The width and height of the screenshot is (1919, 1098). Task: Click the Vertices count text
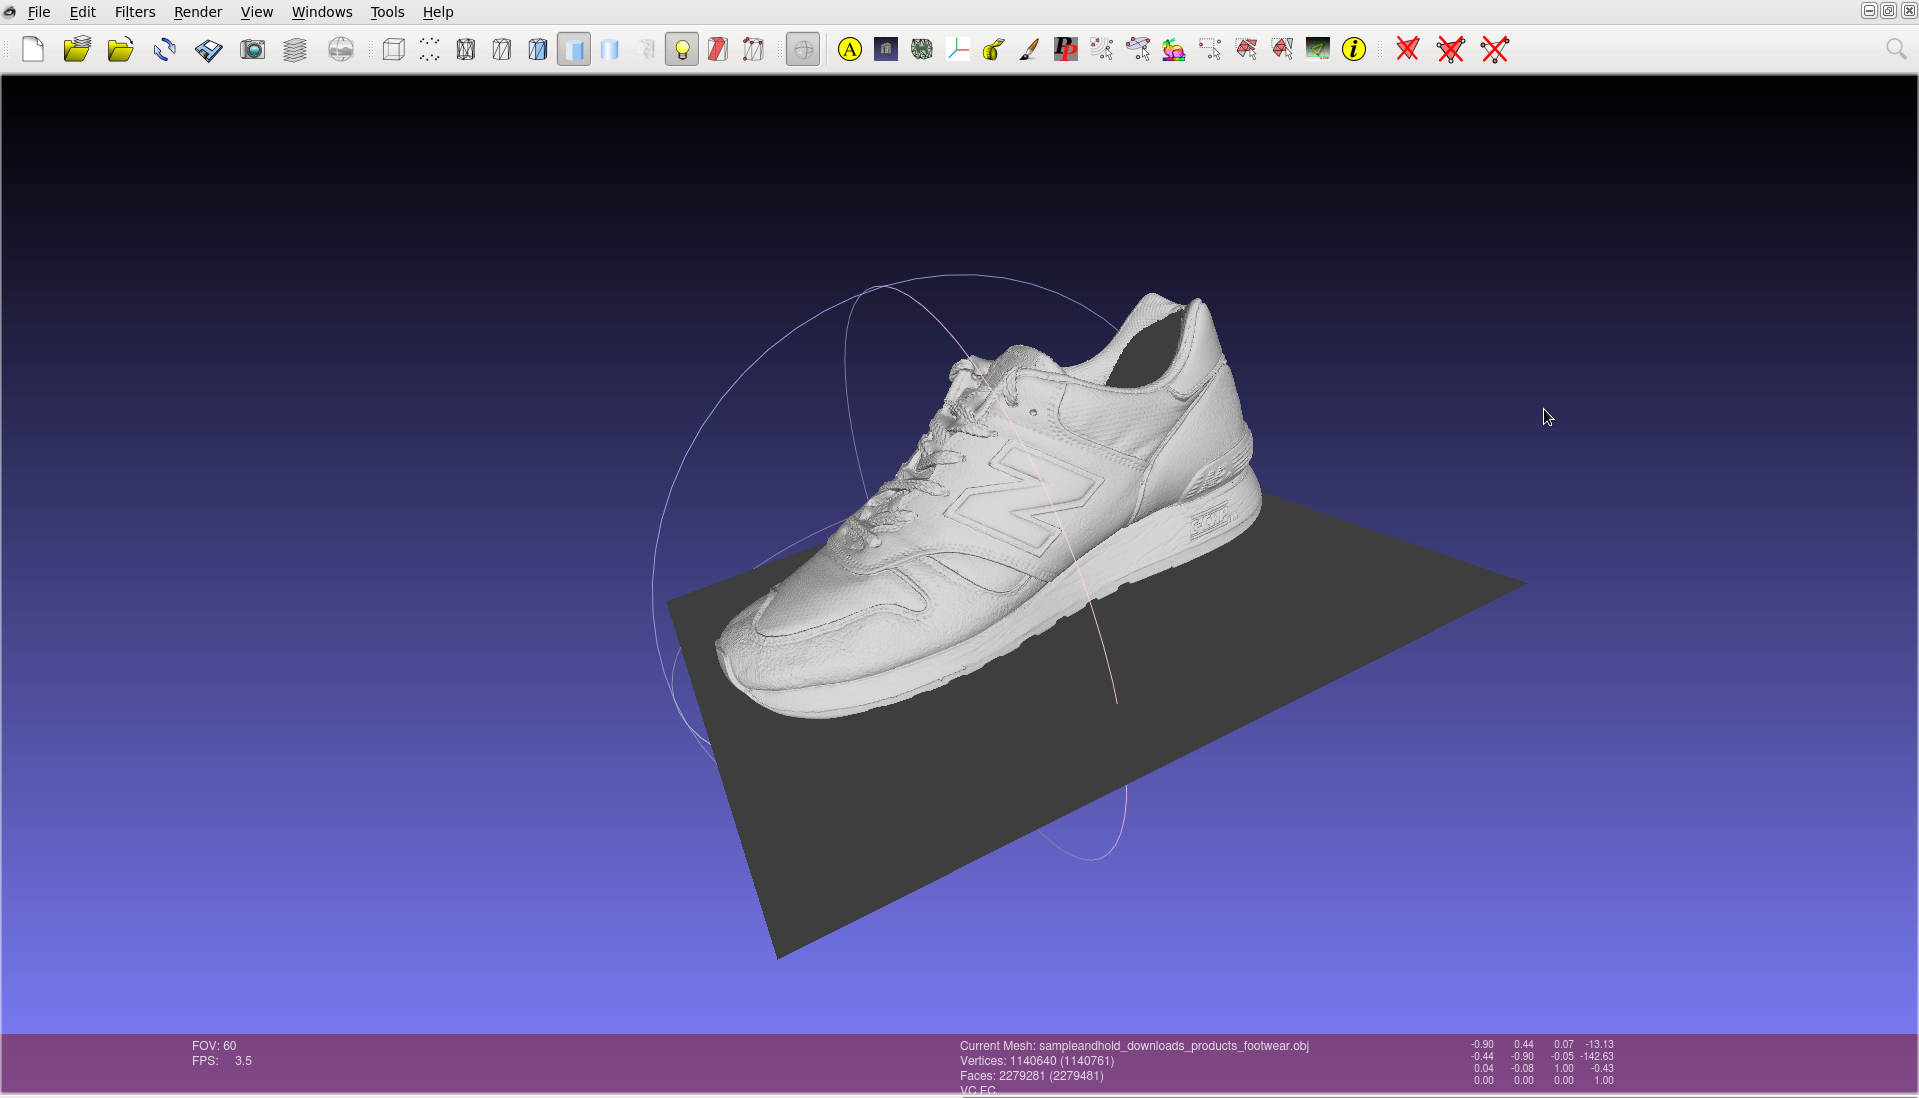pos(1037,1061)
